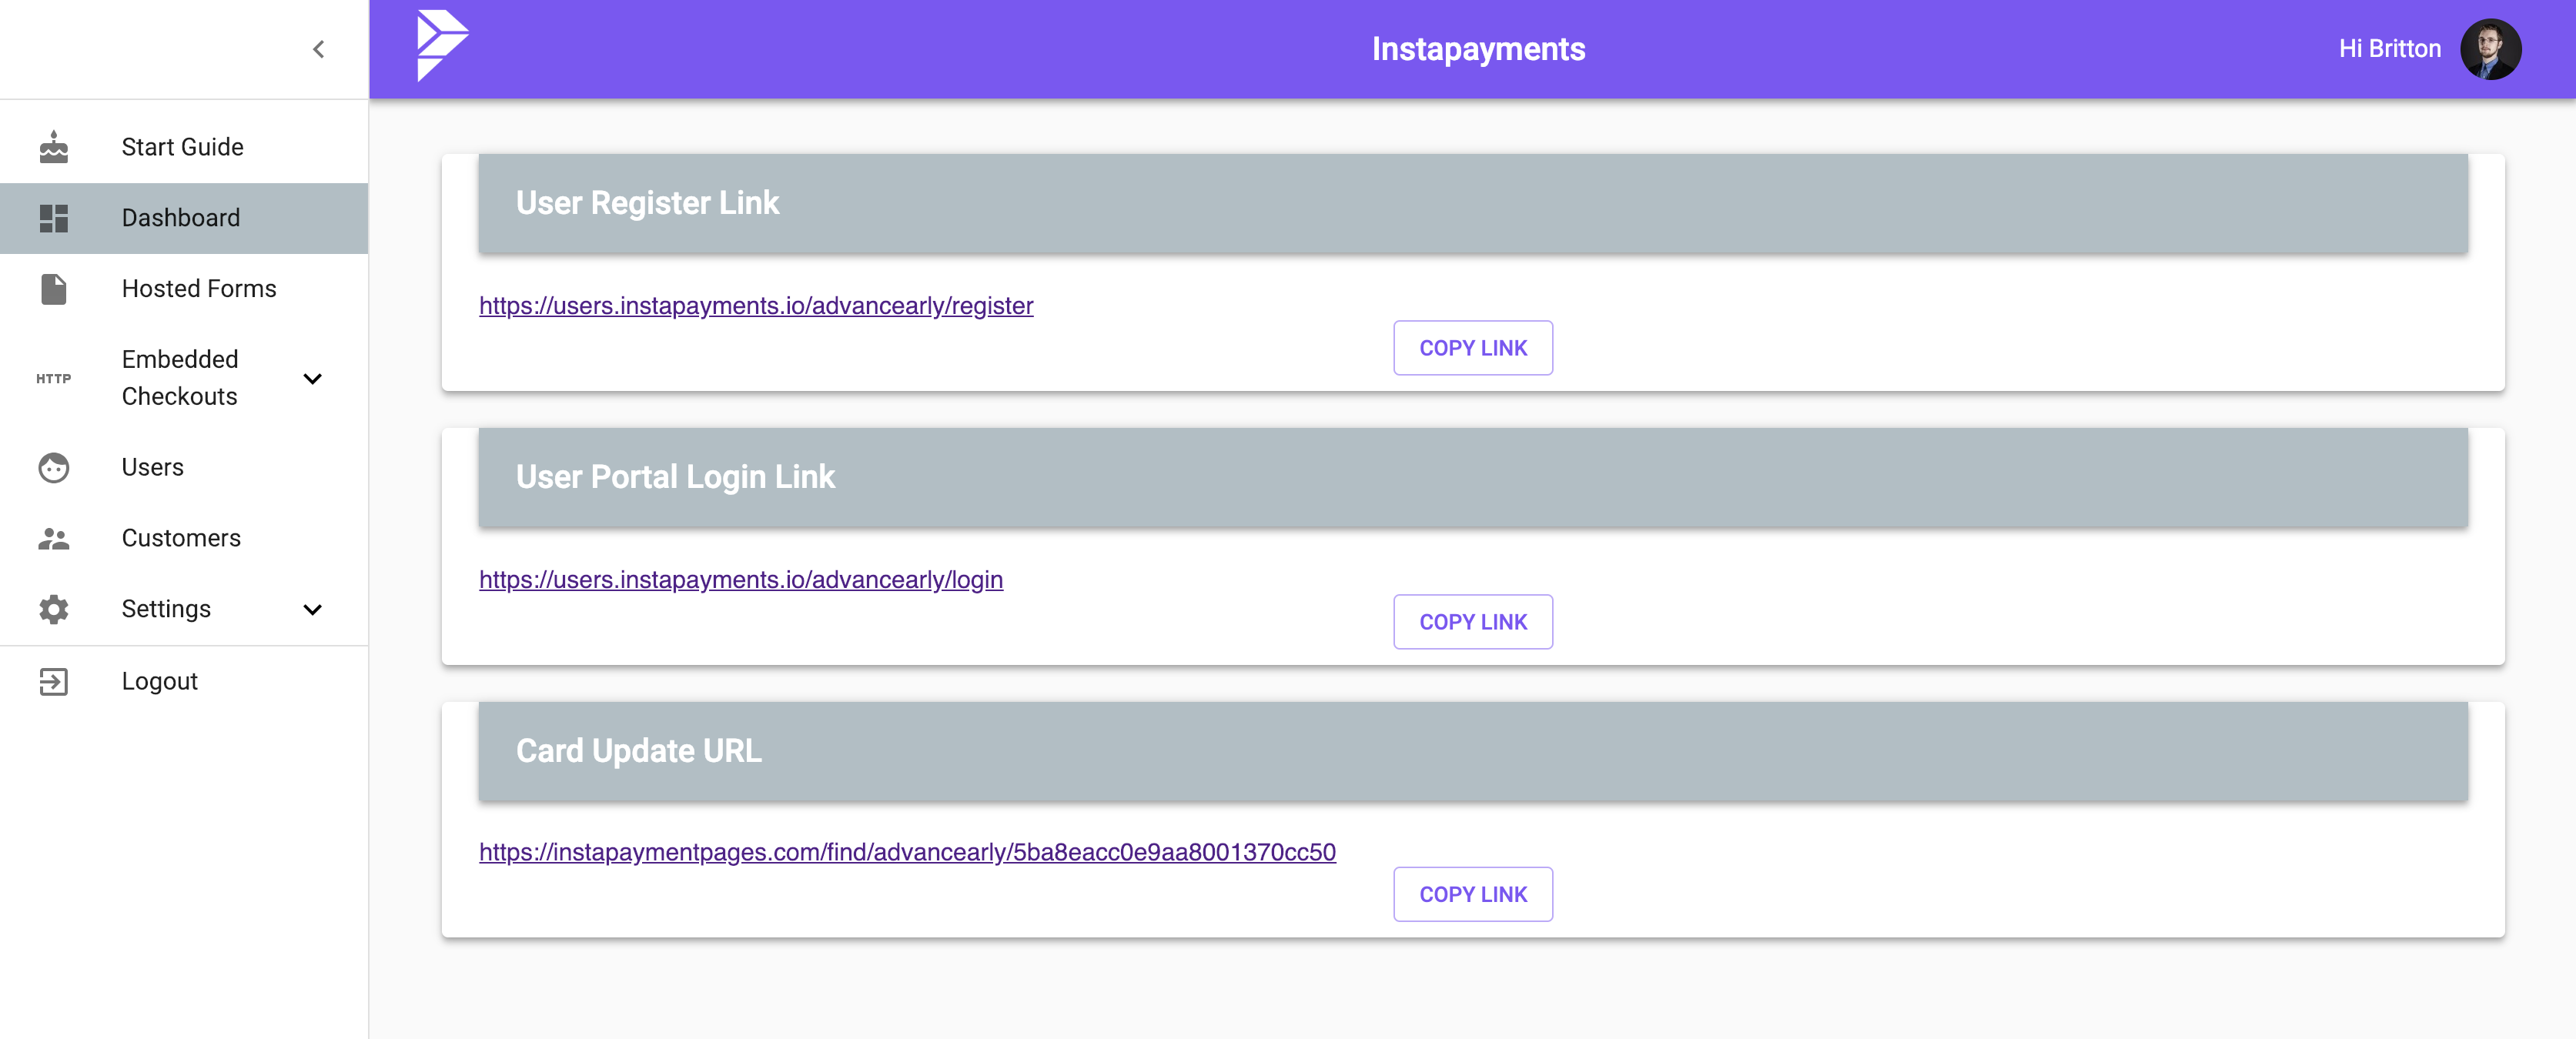2576x1039 pixels.
Task: Click COPY LINK for User Register Link
Action: pos(1472,347)
